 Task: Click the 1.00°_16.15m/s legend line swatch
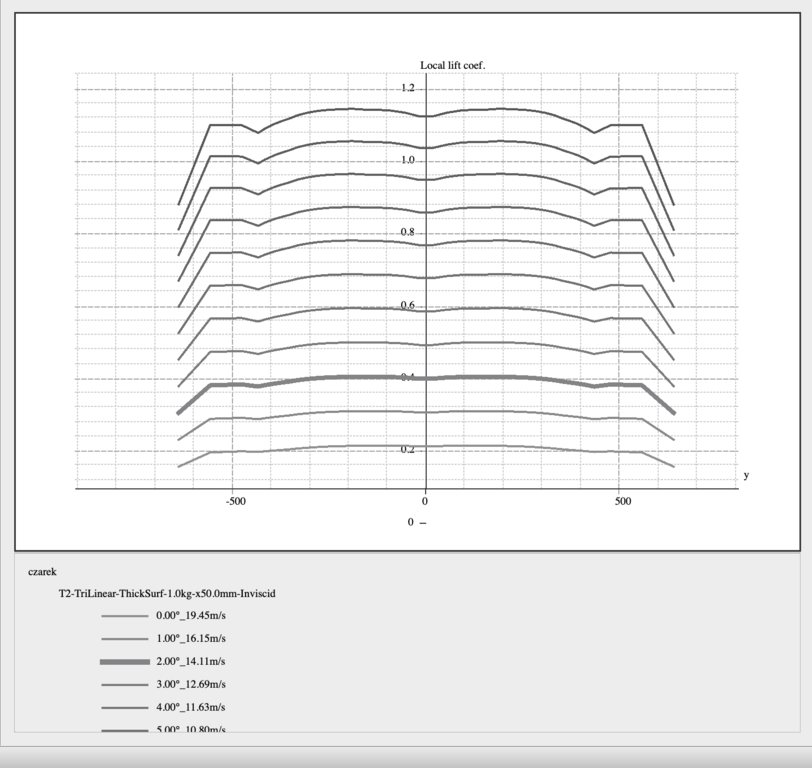pyautogui.click(x=124, y=638)
